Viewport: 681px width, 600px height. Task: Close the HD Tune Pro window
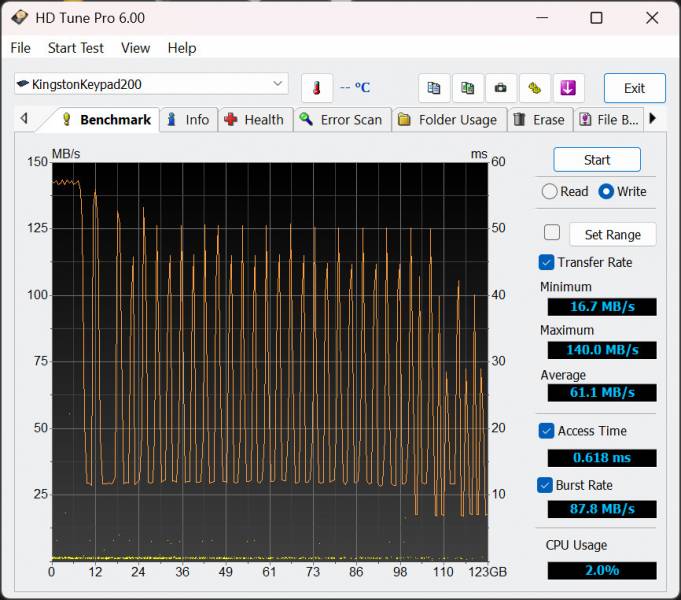pos(652,18)
